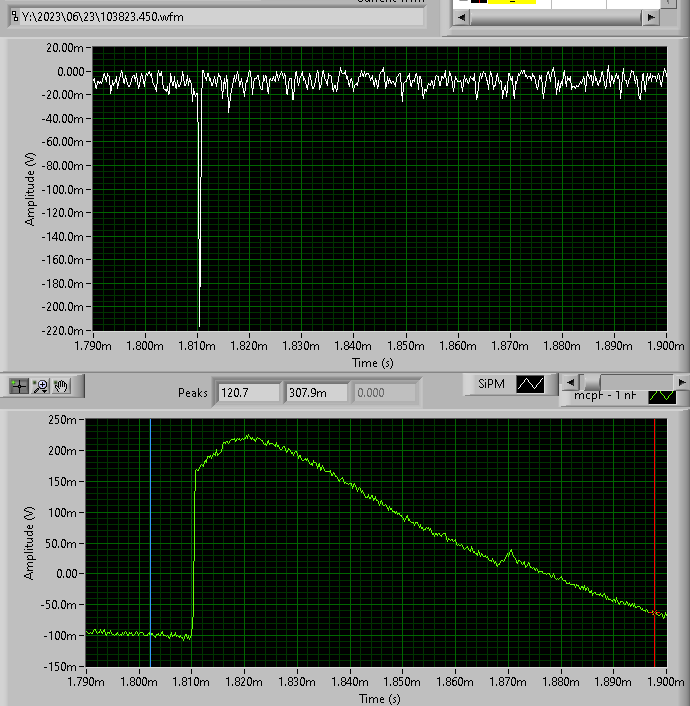
Task: Click upper graph's -100.0m Y-axis label
Action: coord(63,190)
